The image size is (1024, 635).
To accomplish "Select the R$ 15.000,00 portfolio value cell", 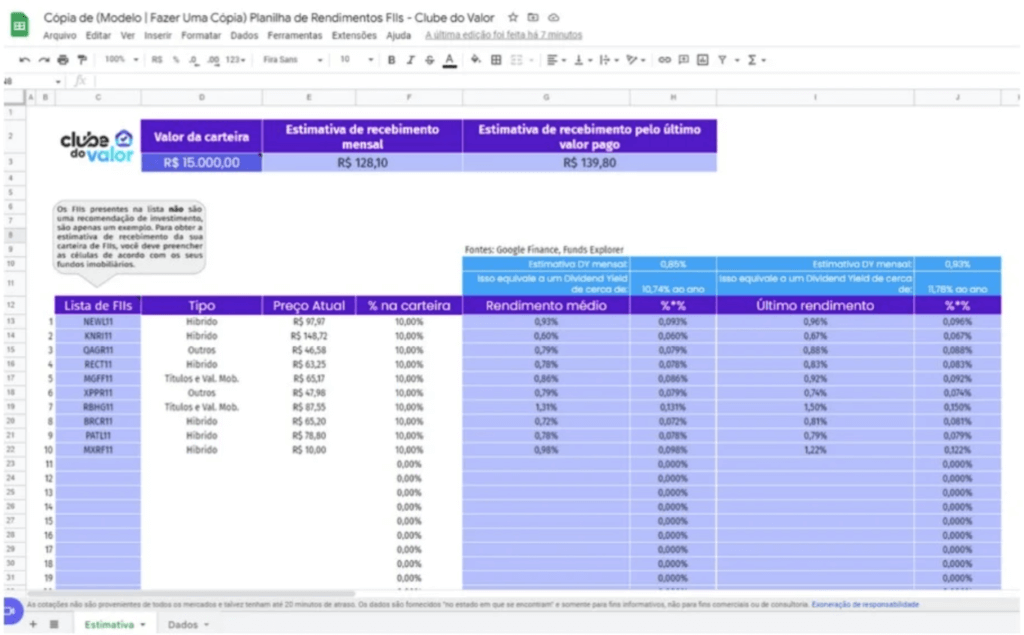I will pyautogui.click(x=201, y=163).
